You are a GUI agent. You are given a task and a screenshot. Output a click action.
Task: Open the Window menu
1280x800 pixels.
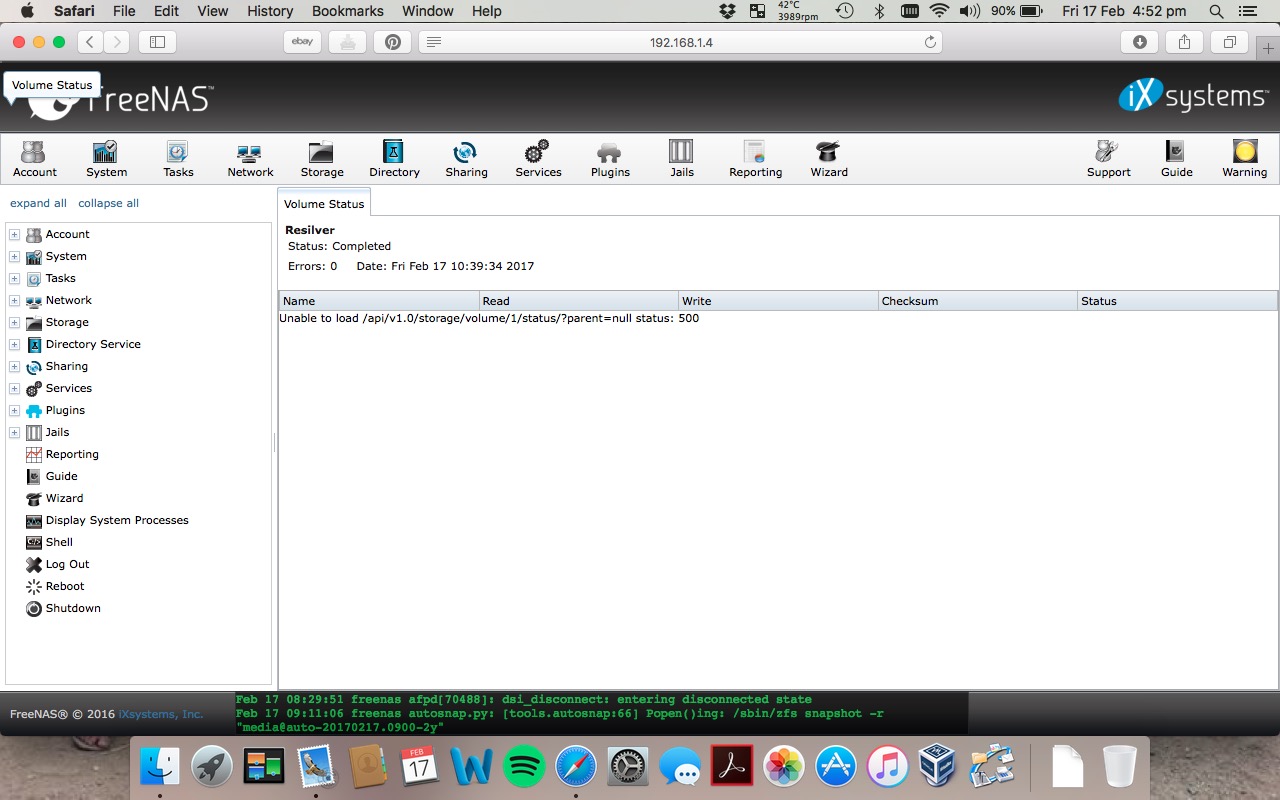coord(427,11)
